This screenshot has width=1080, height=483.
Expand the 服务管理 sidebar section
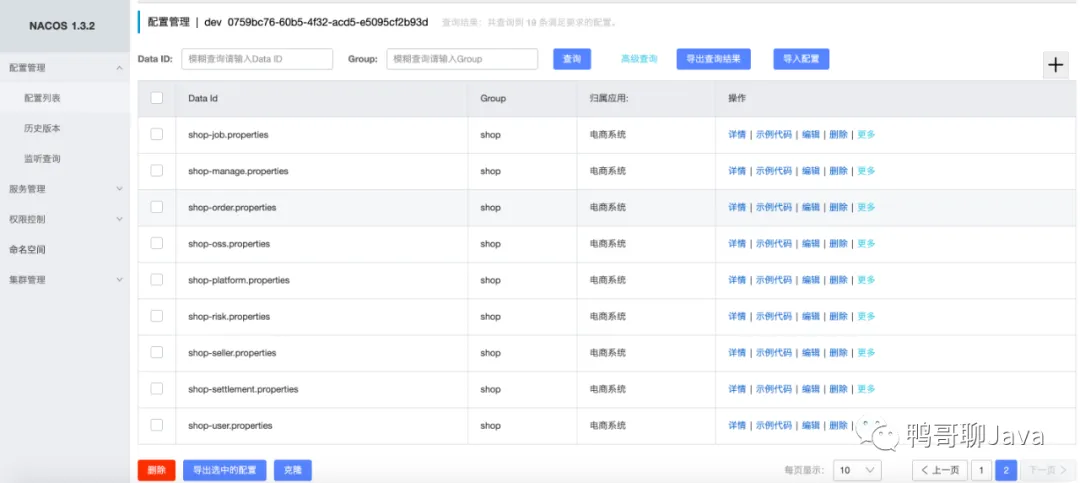click(x=119, y=189)
